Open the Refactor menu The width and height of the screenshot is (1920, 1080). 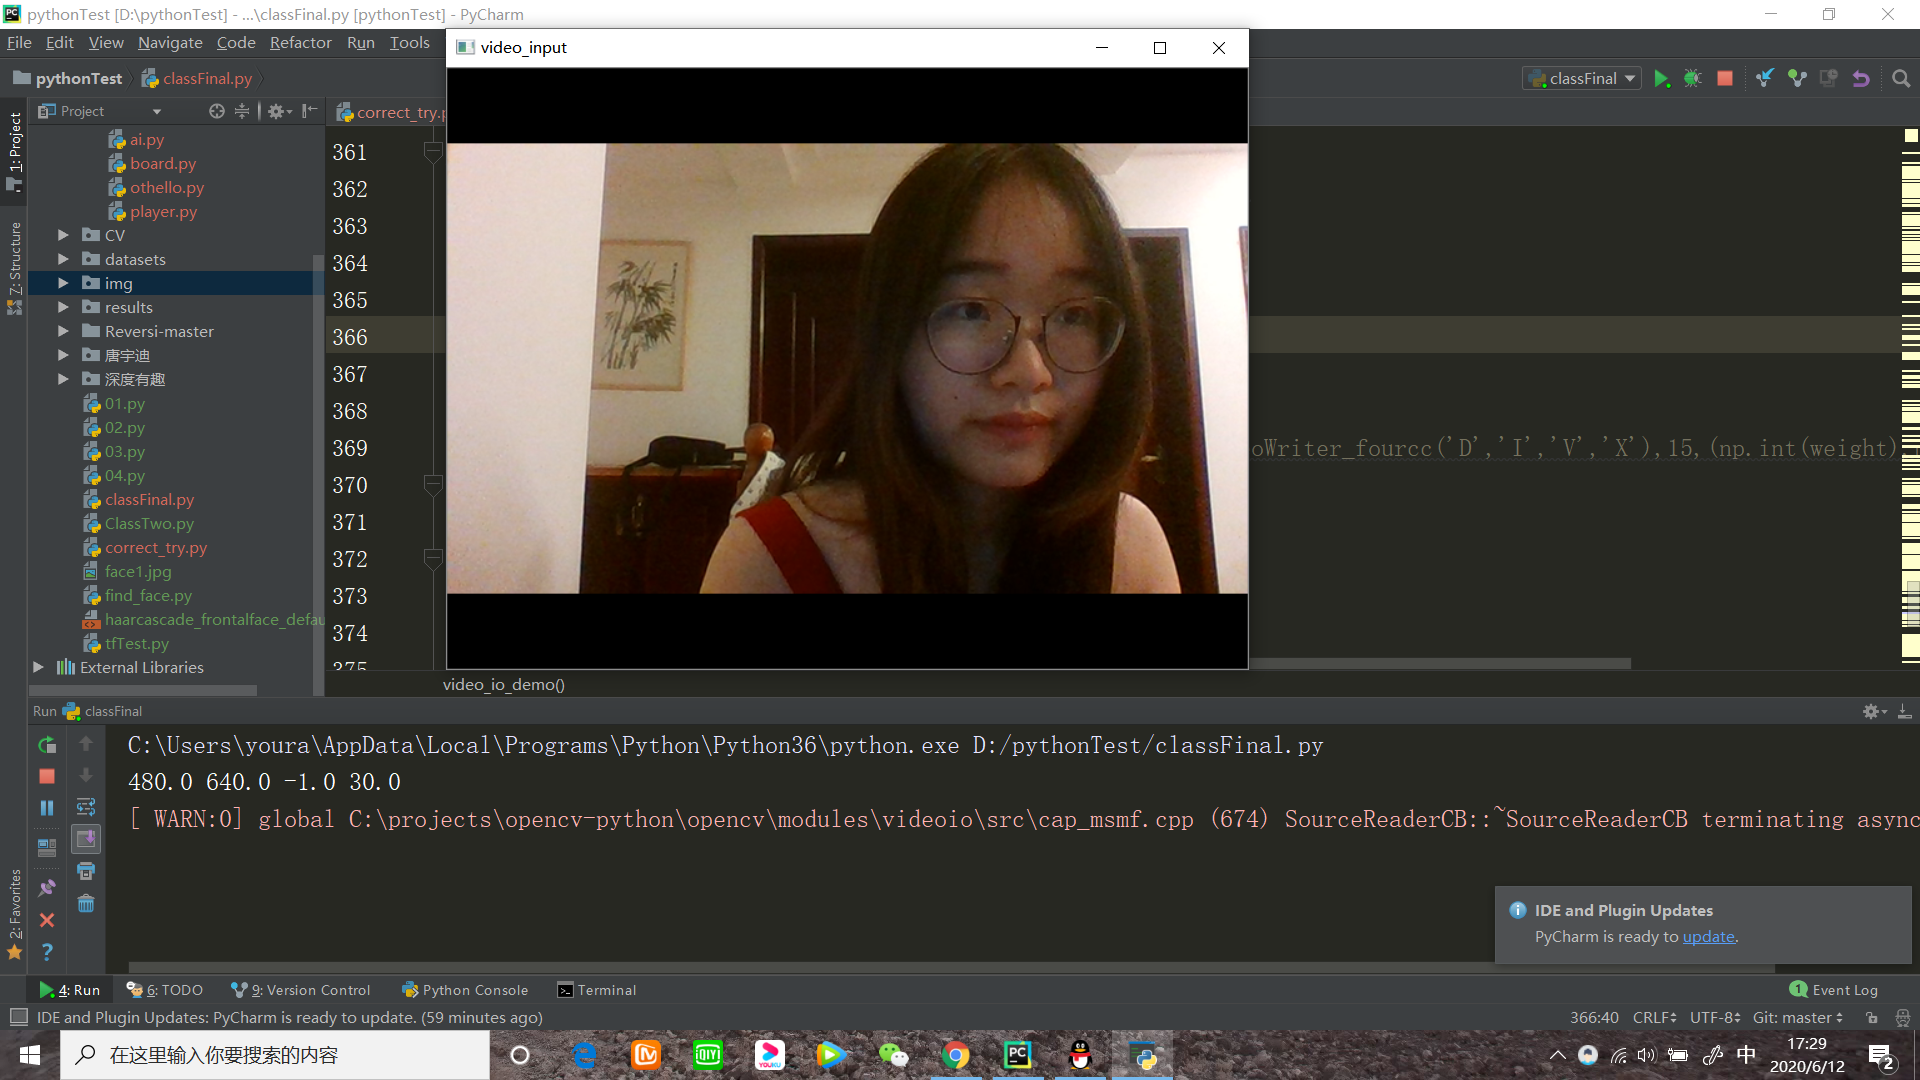coord(300,43)
